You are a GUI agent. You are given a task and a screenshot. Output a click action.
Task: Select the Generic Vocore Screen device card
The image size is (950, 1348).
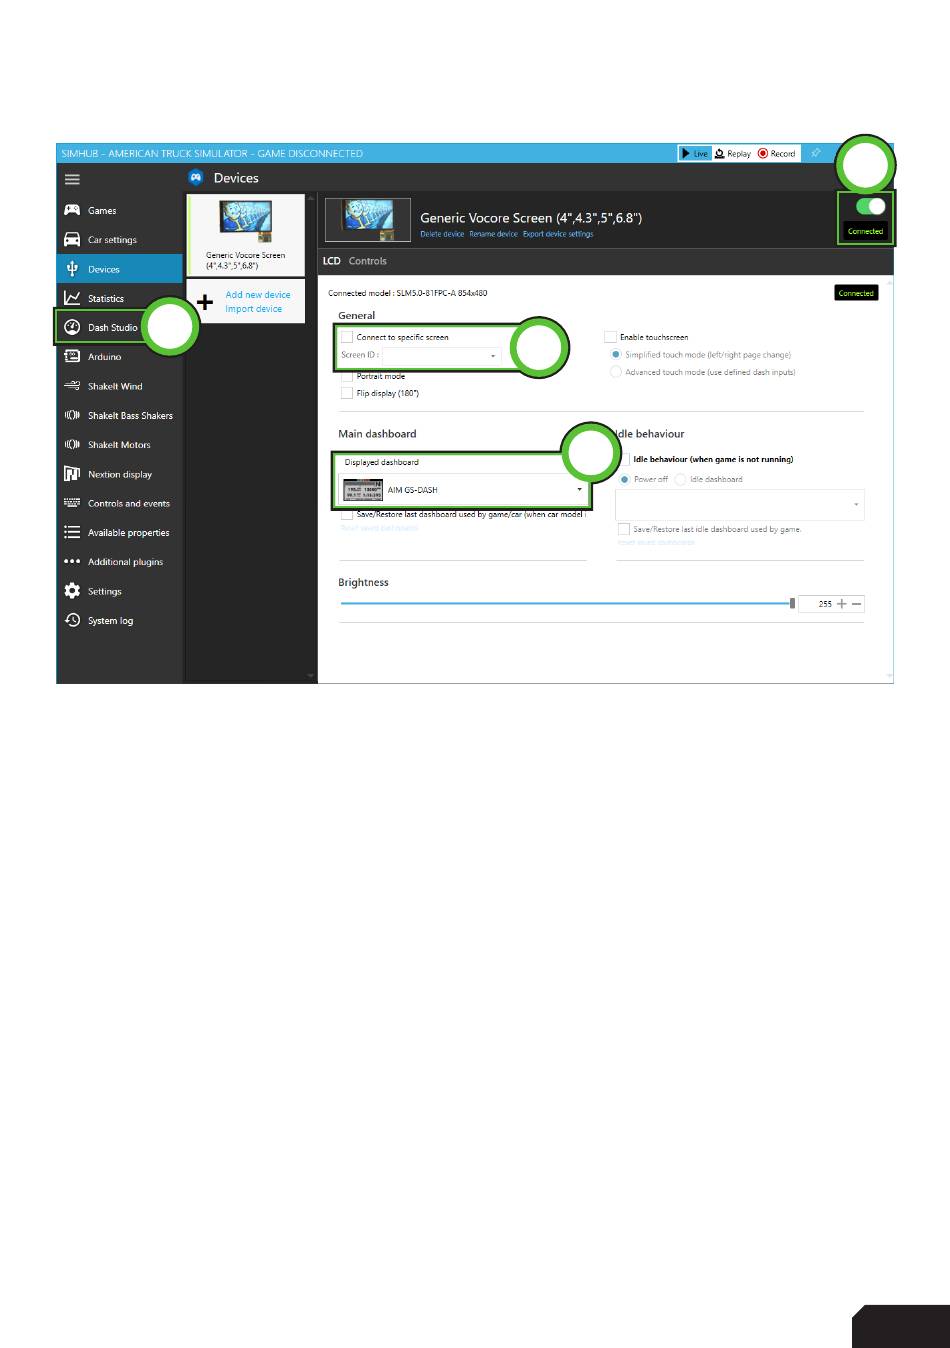click(245, 236)
